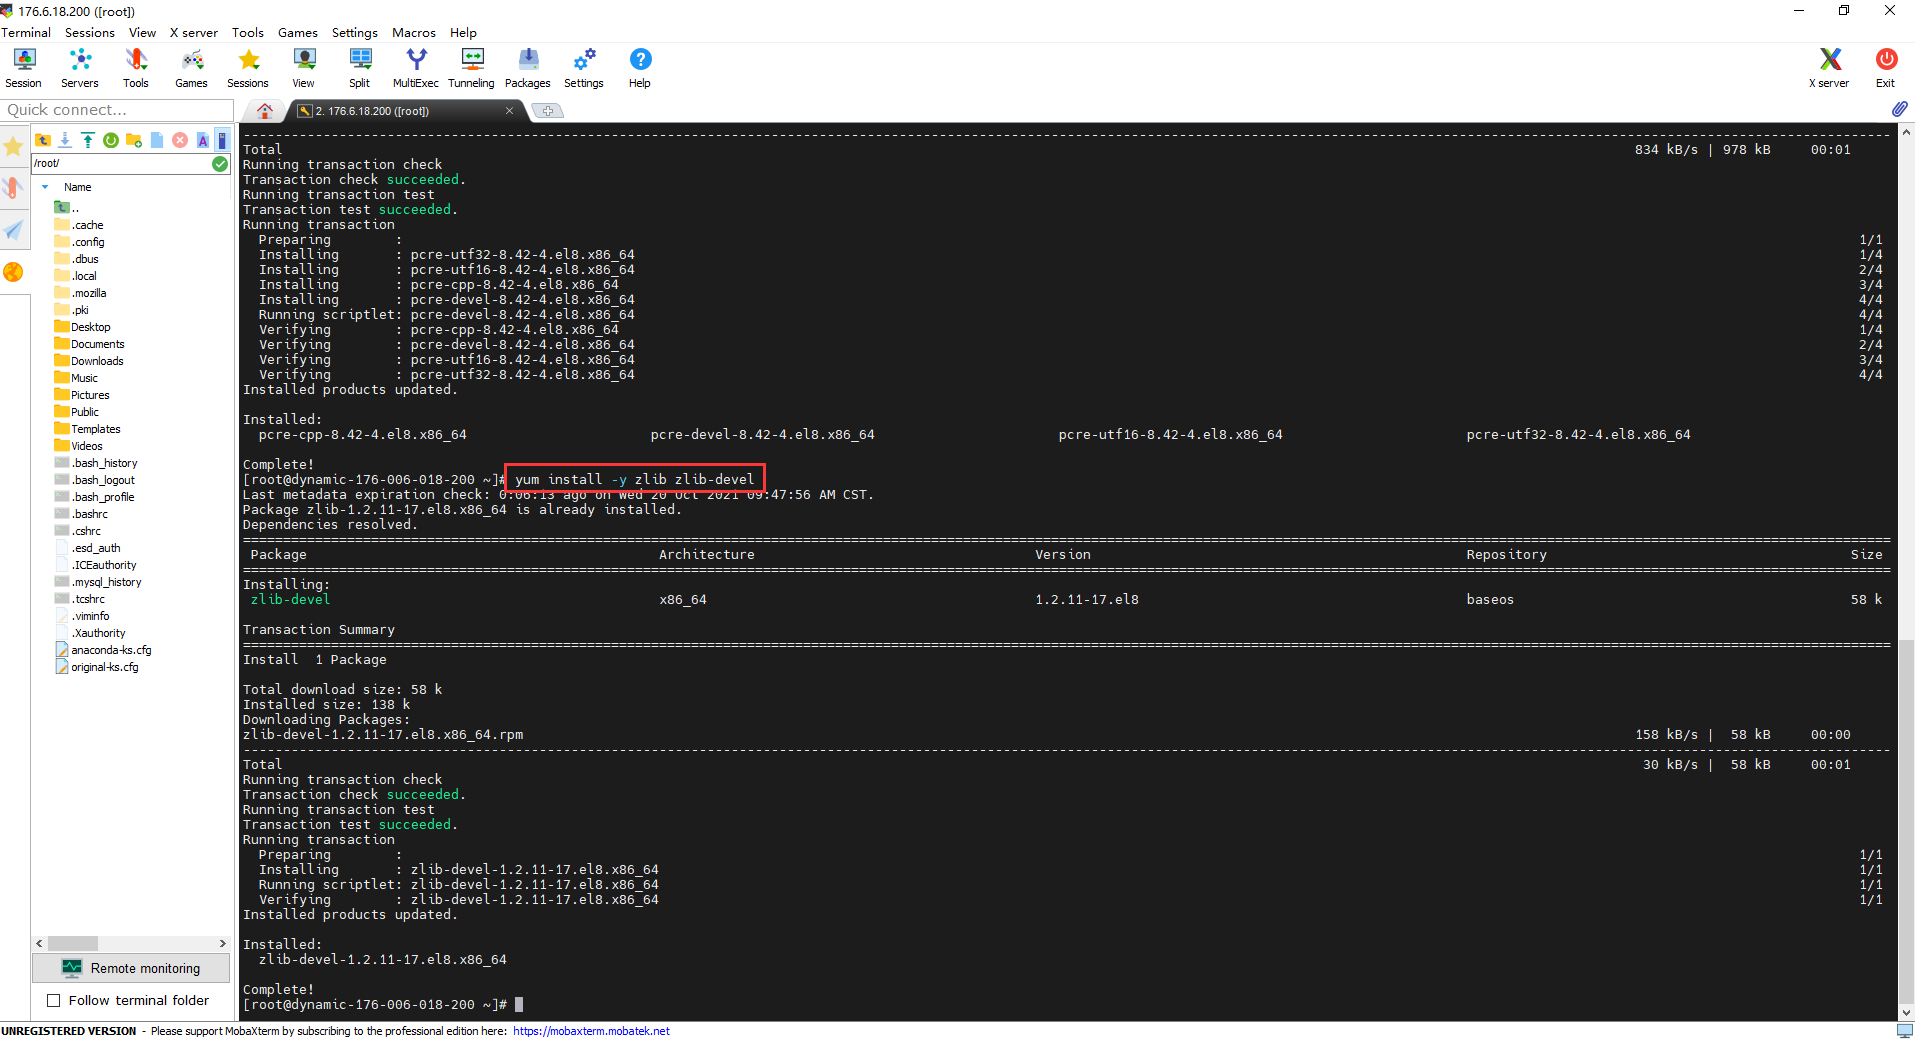
Task: Click terminal vertical scrollbar up arrow
Action: (x=1907, y=131)
